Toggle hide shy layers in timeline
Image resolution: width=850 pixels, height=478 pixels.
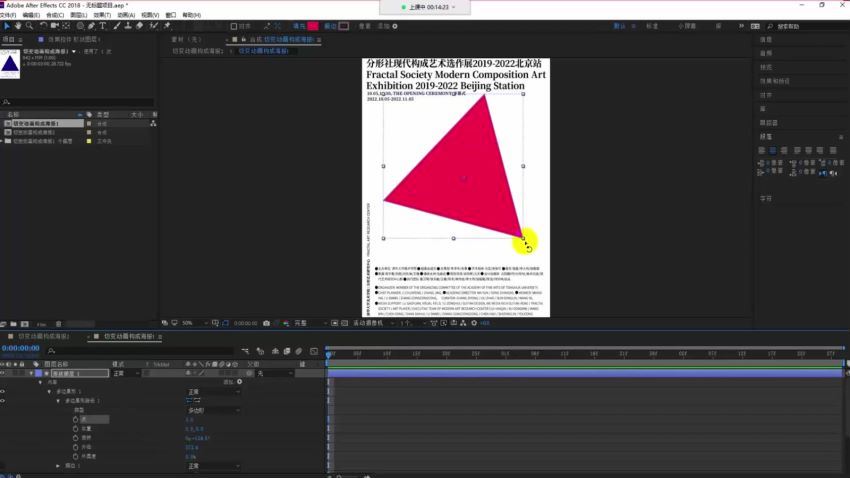(x=275, y=351)
